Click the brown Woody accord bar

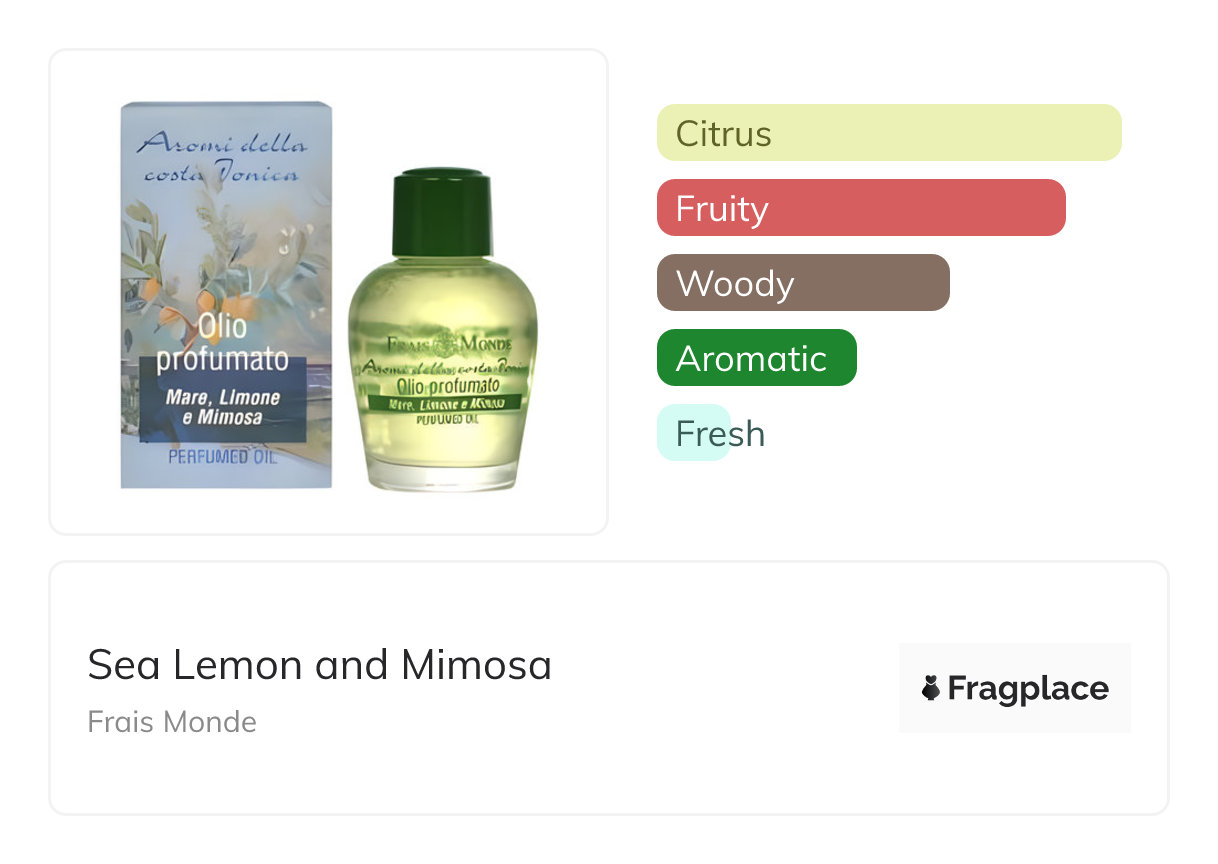tap(802, 283)
